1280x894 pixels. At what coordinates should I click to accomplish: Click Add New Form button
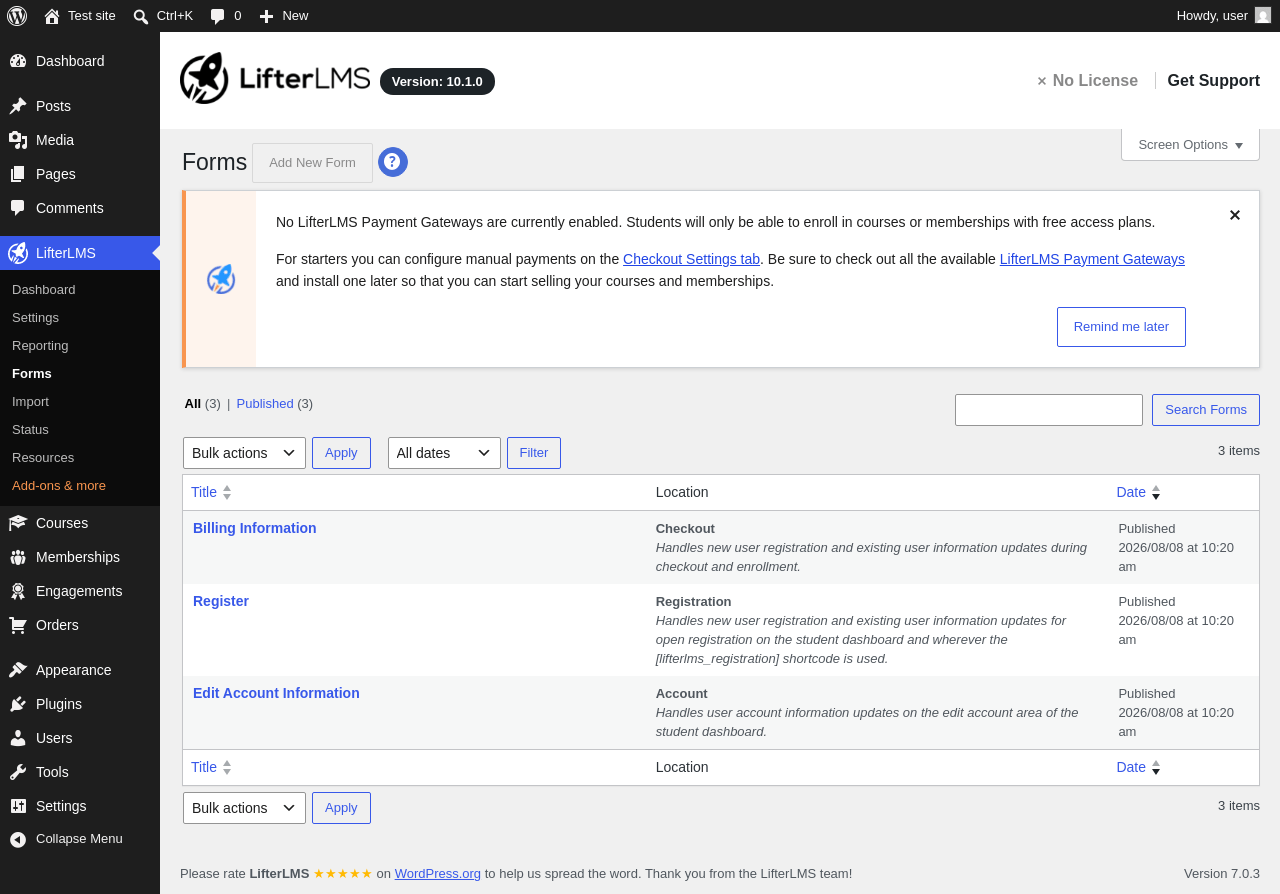click(x=312, y=163)
